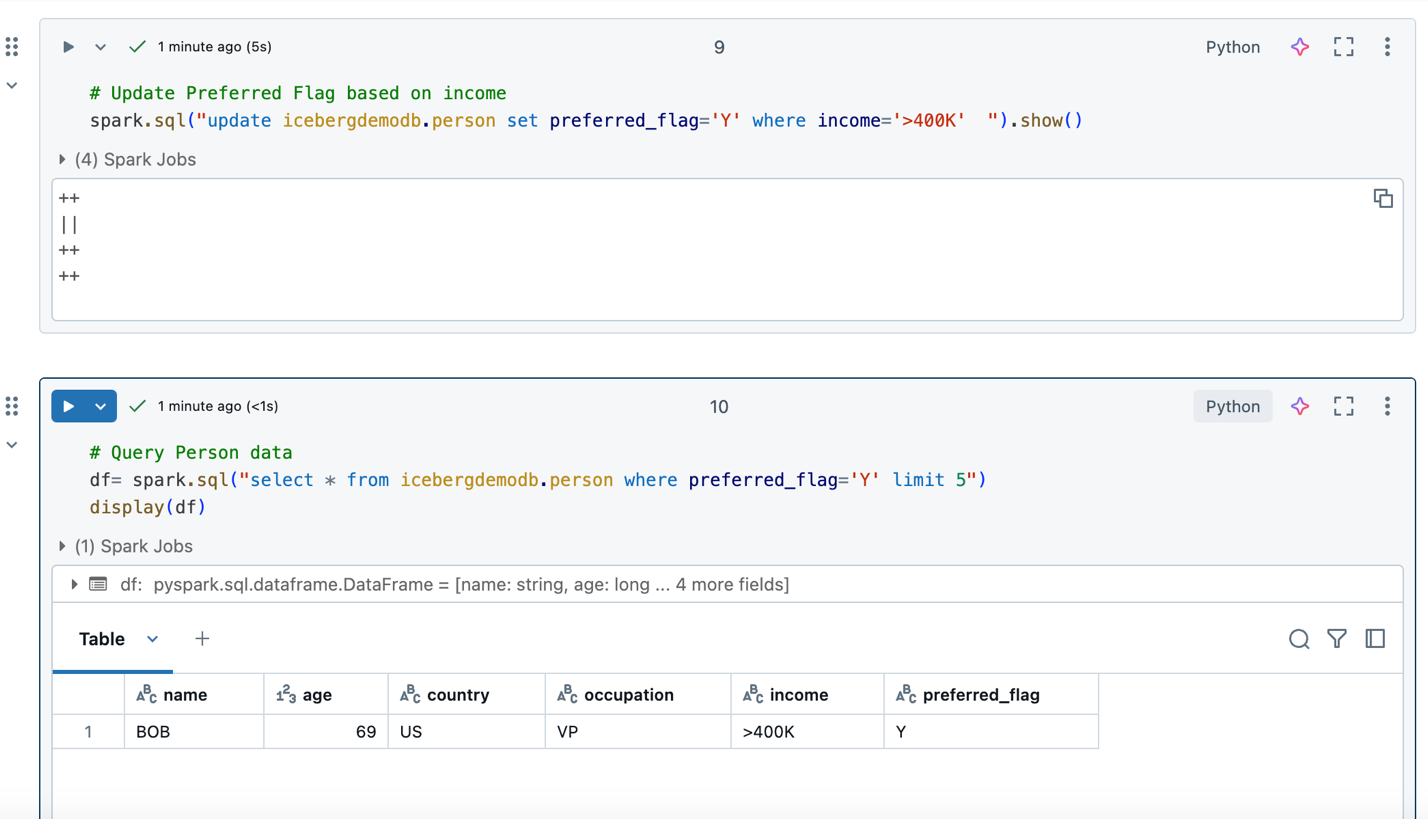Viewport: 1428px width, 819px height.
Task: Search the results table
Action: click(x=1298, y=639)
